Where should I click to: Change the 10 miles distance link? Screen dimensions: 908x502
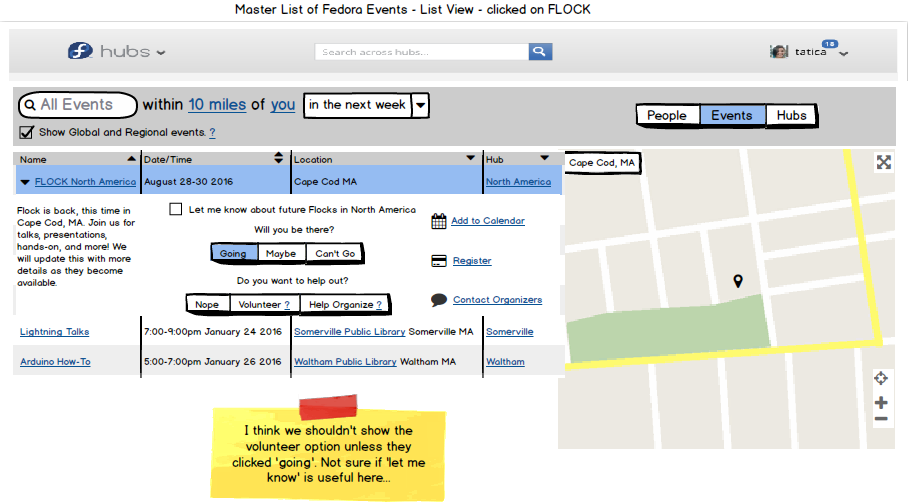pyautogui.click(x=217, y=105)
